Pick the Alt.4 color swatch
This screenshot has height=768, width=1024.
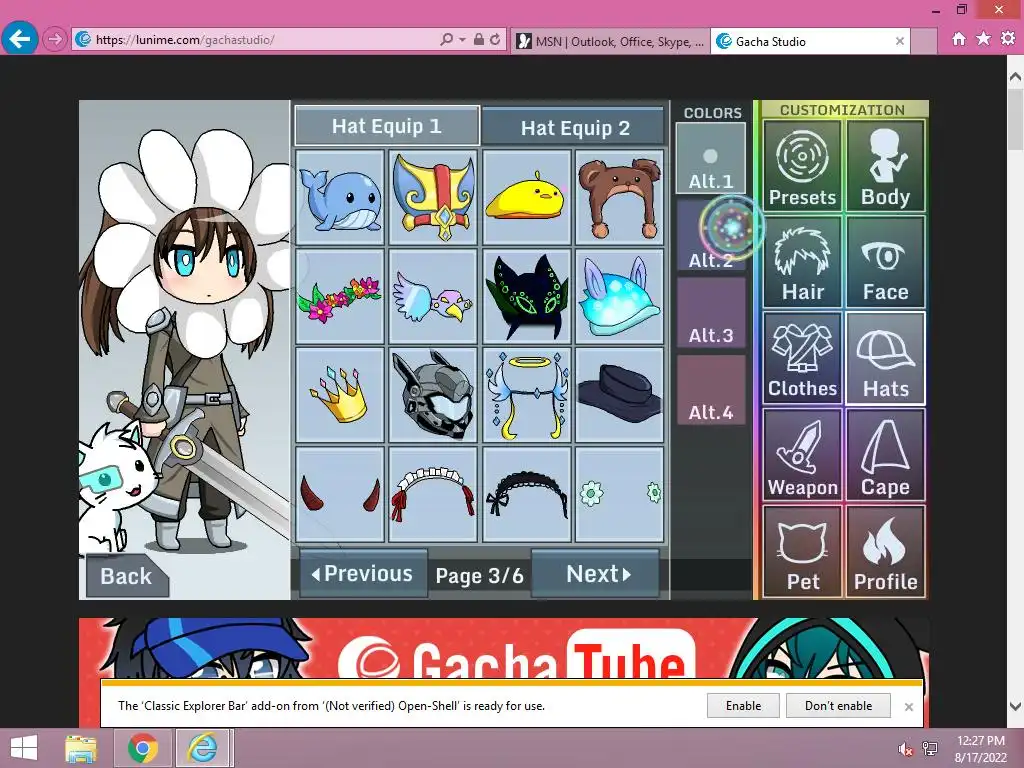point(711,391)
